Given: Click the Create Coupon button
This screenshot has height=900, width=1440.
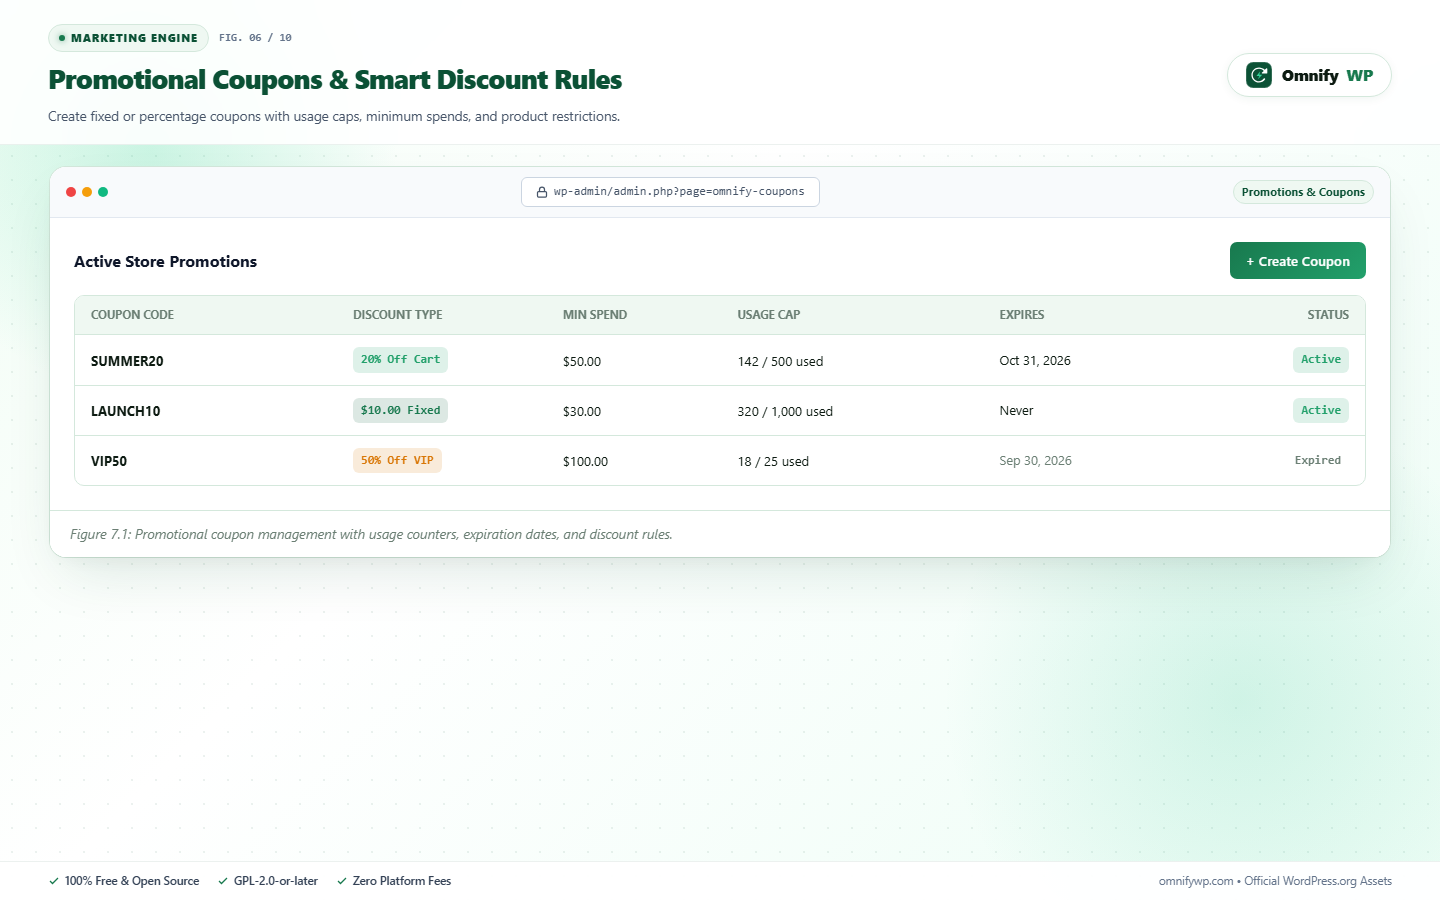Looking at the screenshot, I should (1298, 261).
